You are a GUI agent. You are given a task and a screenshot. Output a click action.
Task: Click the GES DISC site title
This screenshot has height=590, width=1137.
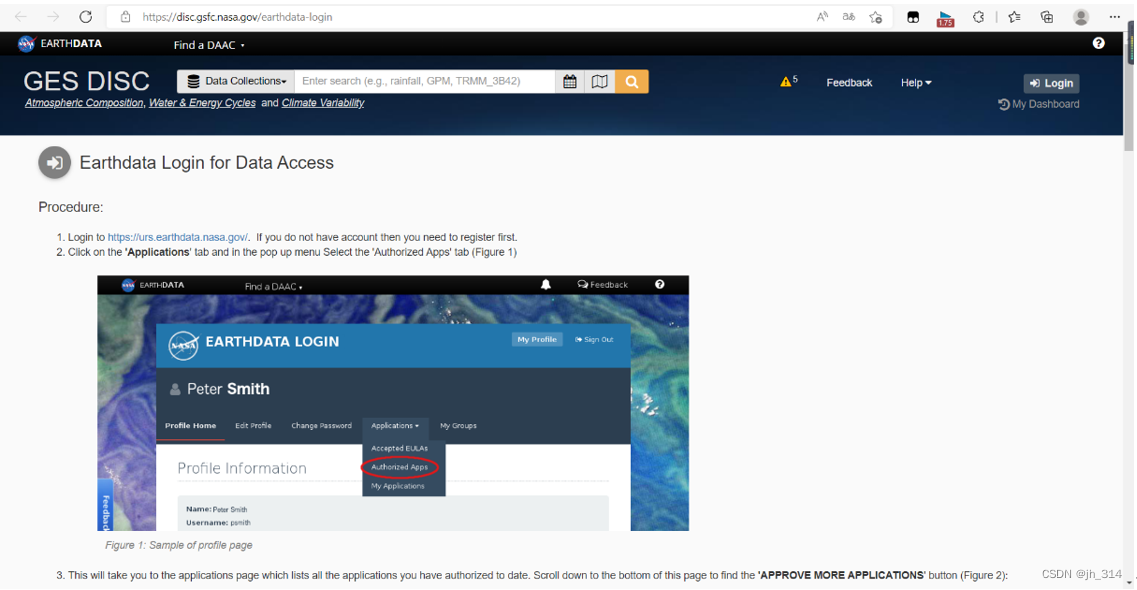pyautogui.click(x=86, y=81)
